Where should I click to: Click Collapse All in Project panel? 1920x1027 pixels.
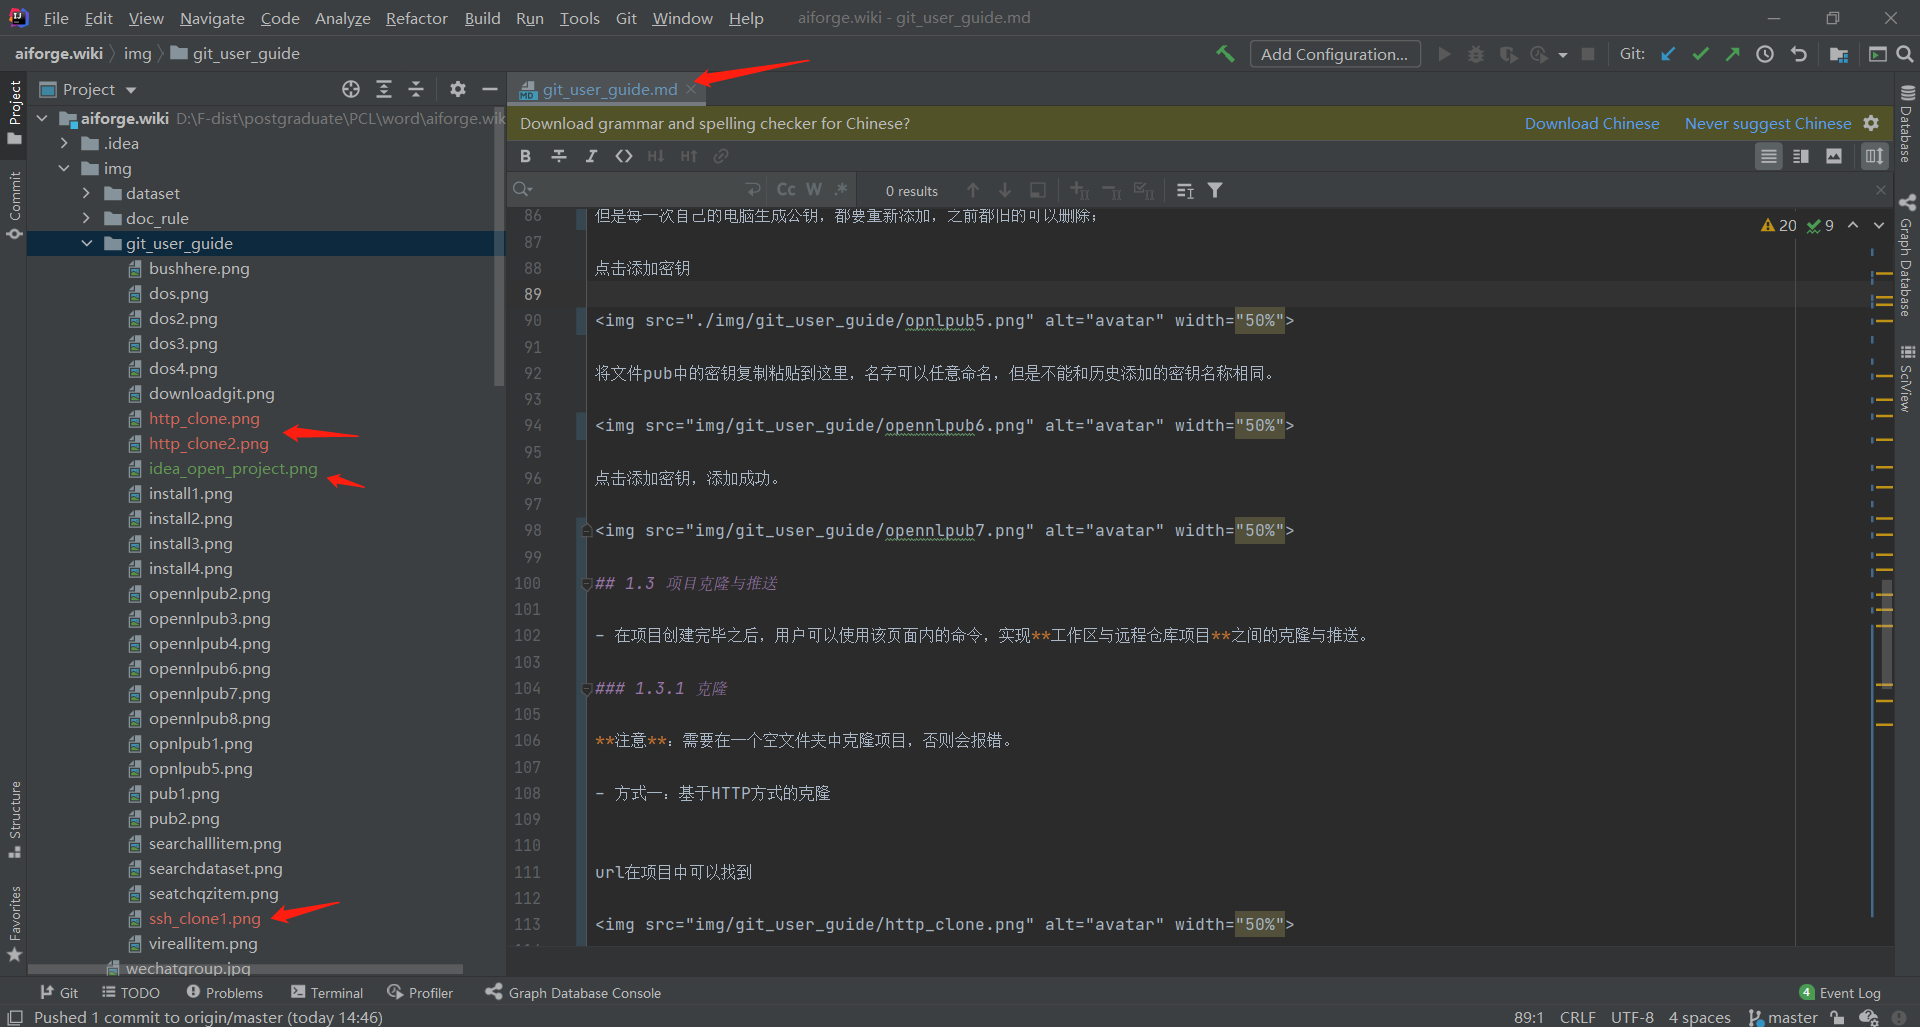(x=416, y=89)
